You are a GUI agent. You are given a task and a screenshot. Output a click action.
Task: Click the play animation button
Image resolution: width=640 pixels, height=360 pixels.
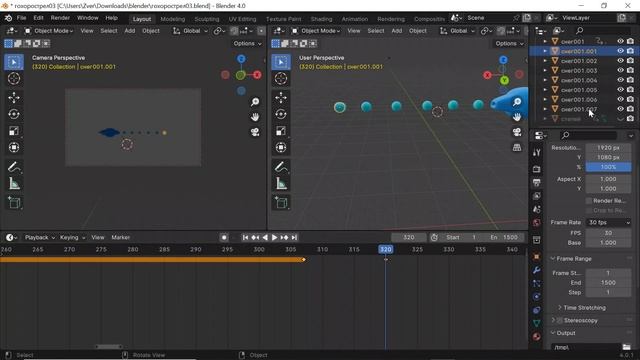click(274, 237)
